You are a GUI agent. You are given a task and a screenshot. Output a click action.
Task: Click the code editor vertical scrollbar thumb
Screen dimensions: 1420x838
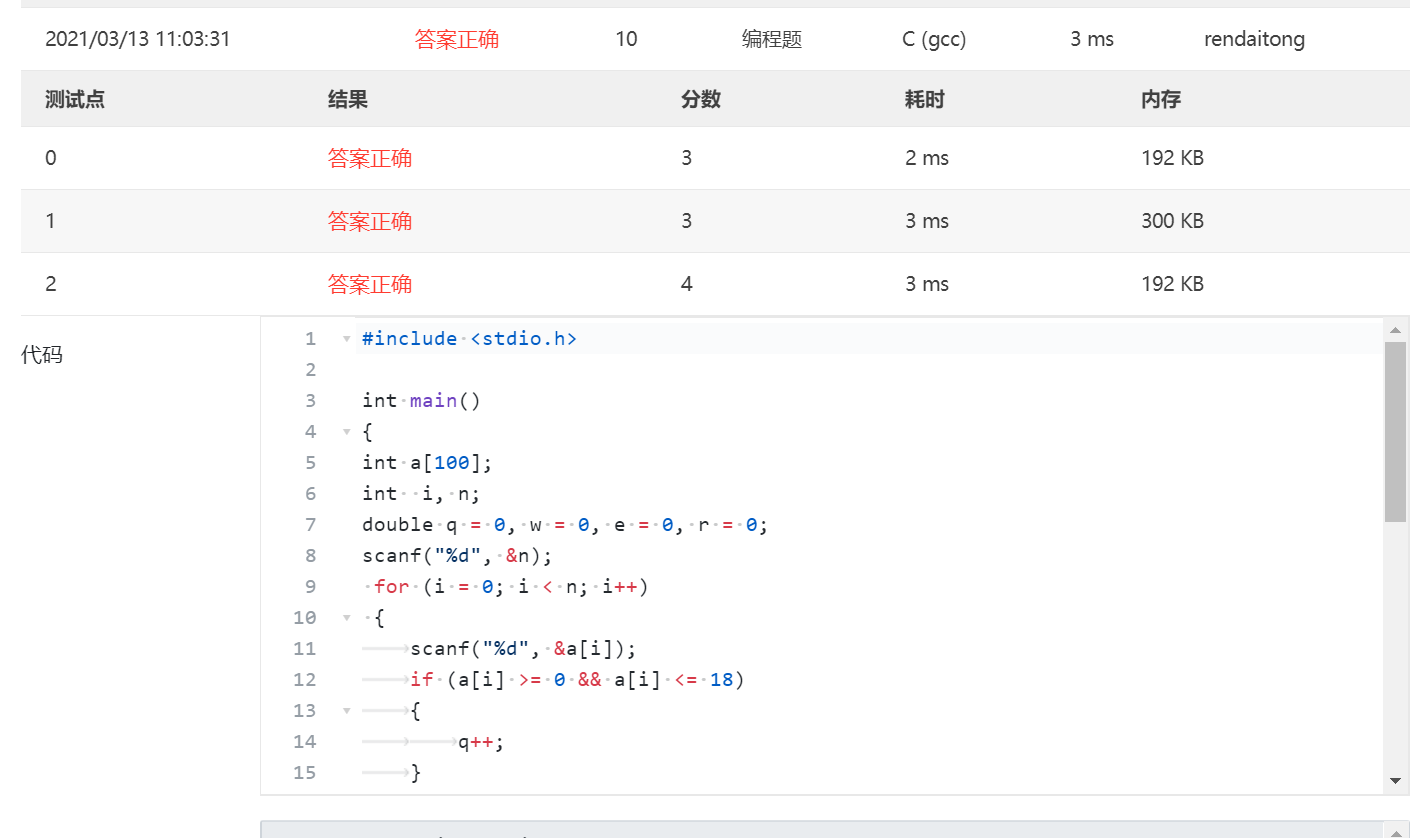pyautogui.click(x=1395, y=432)
